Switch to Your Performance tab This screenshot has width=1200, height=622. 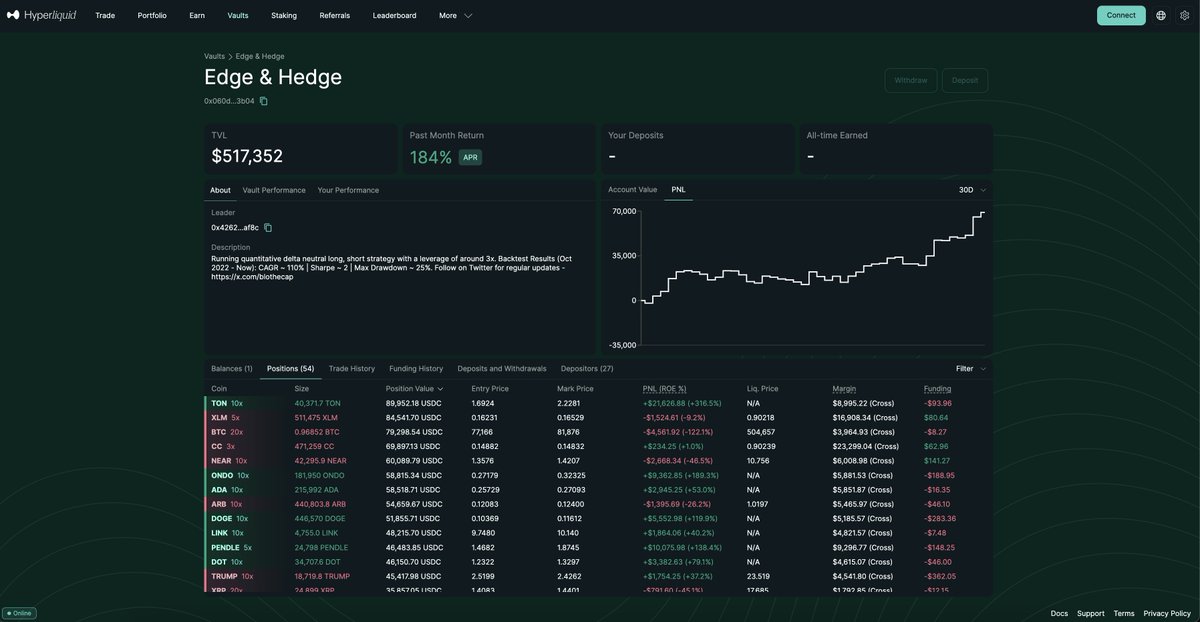tap(348, 190)
